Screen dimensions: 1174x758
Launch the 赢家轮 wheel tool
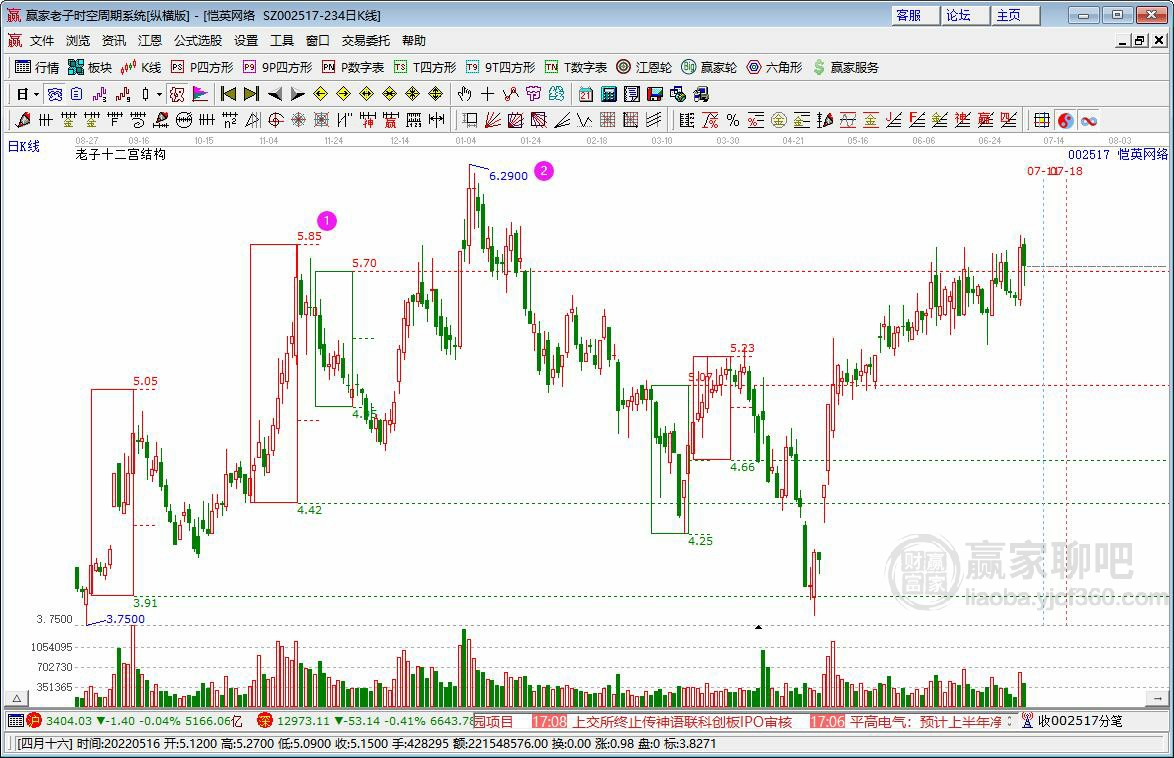(x=709, y=67)
